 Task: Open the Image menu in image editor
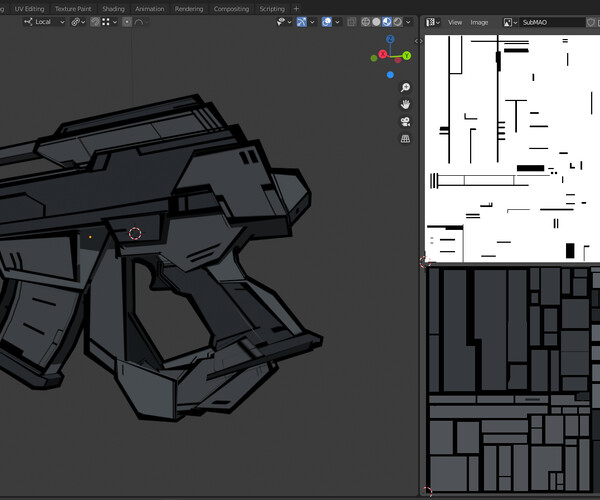(480, 21)
